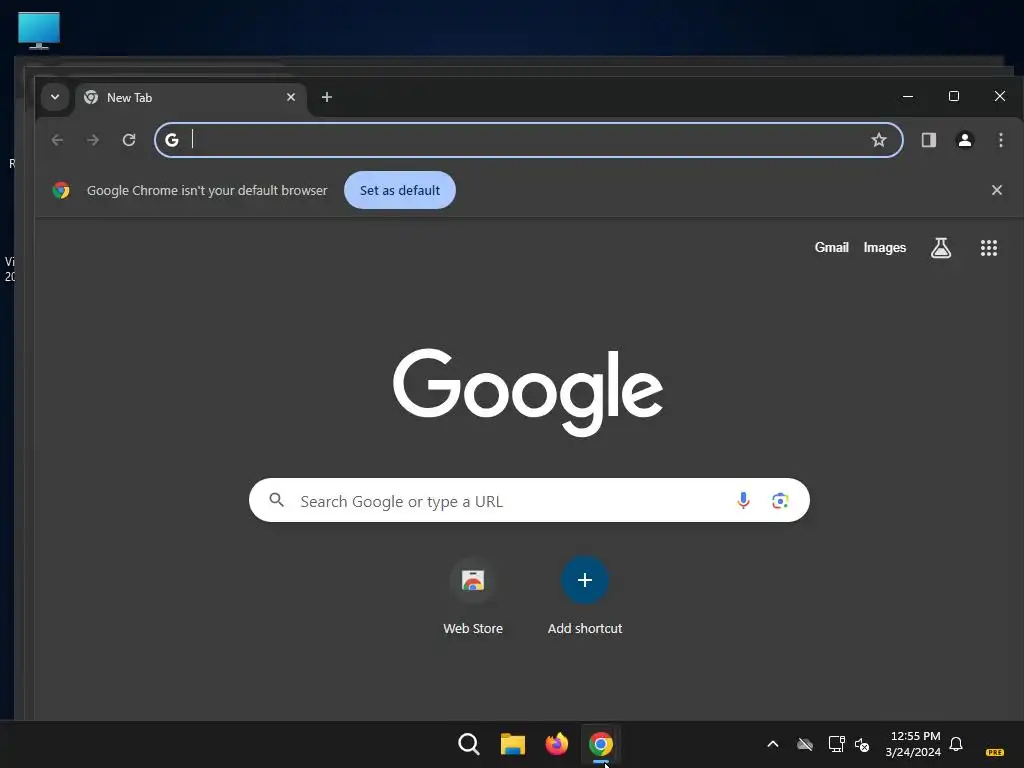Viewport: 1024px width, 768px height.
Task: Click the OneDrive cloud tray icon
Action: click(x=805, y=744)
